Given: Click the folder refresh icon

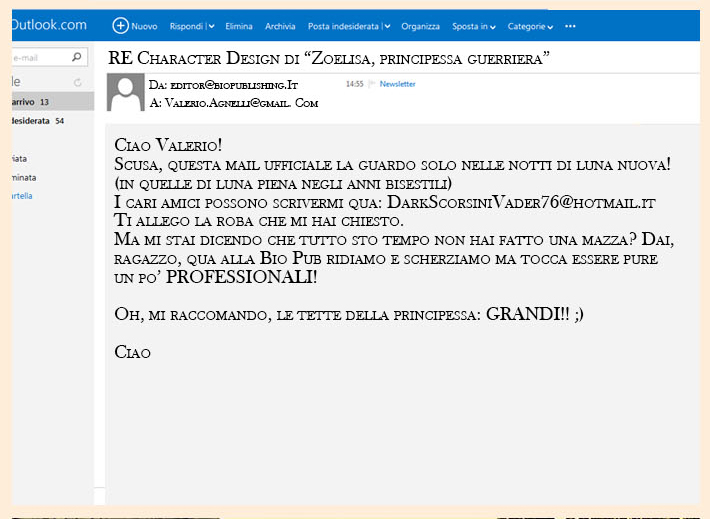Looking at the screenshot, I should (x=77, y=82).
